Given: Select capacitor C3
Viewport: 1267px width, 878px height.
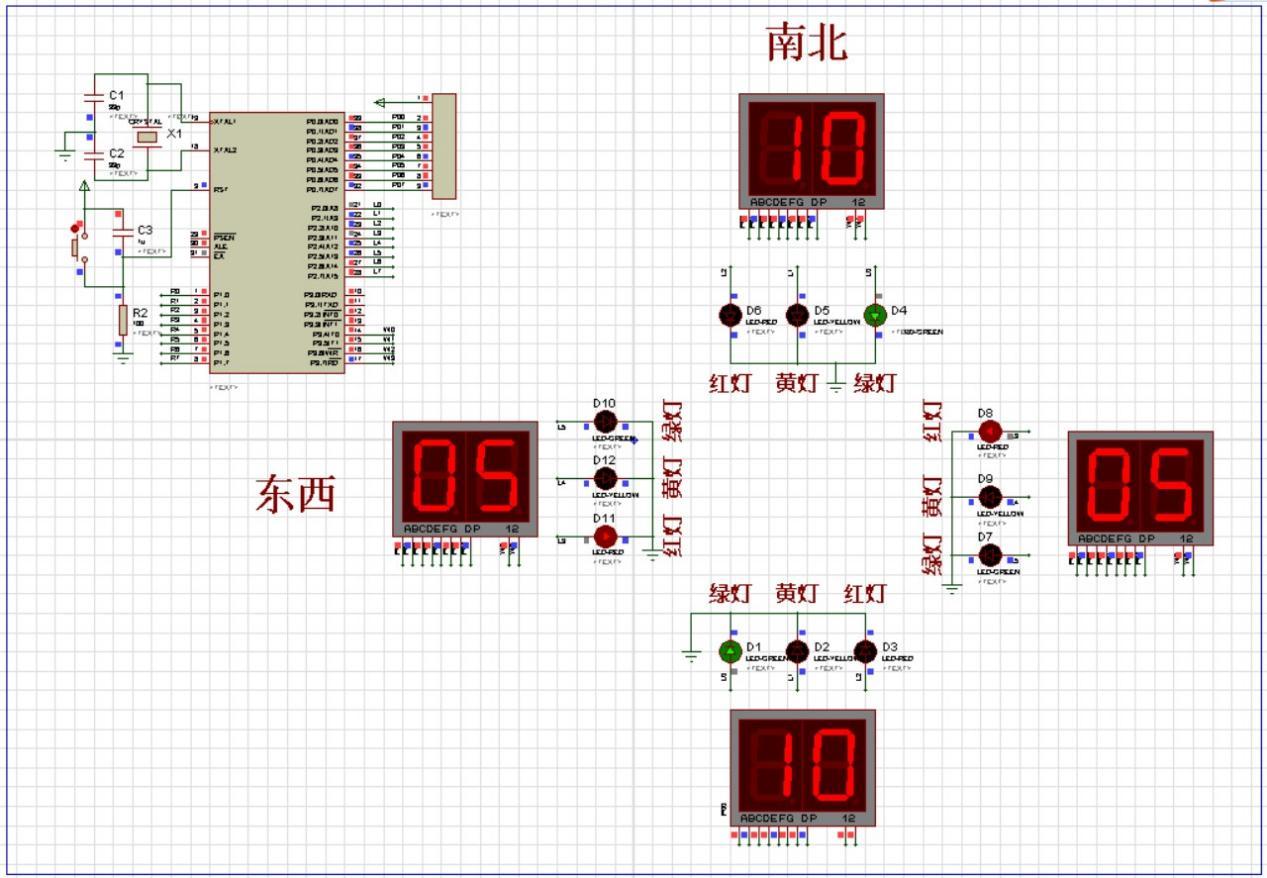Looking at the screenshot, I should coord(124,234).
